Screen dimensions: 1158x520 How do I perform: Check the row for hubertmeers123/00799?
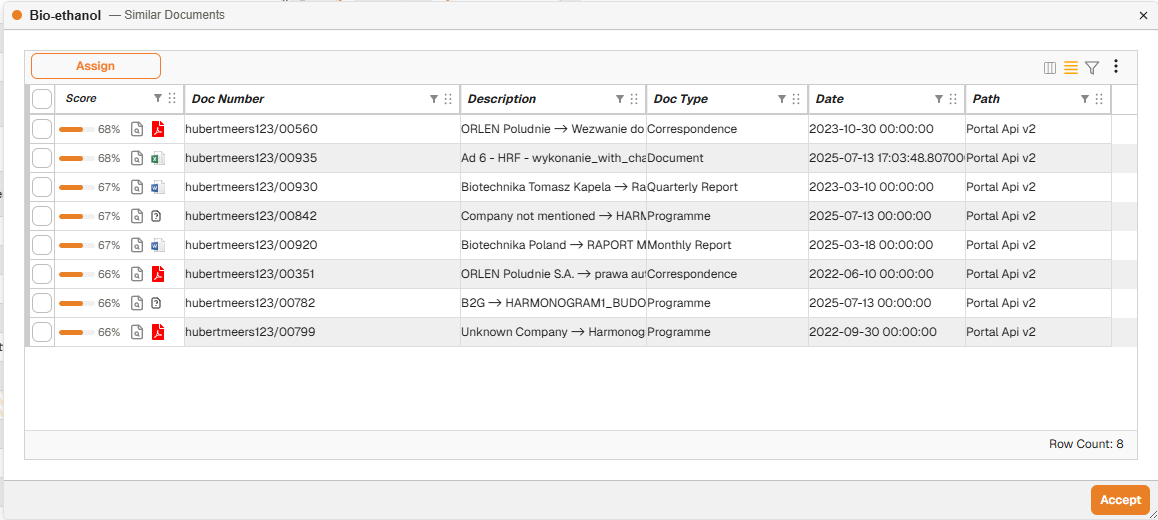(42, 332)
